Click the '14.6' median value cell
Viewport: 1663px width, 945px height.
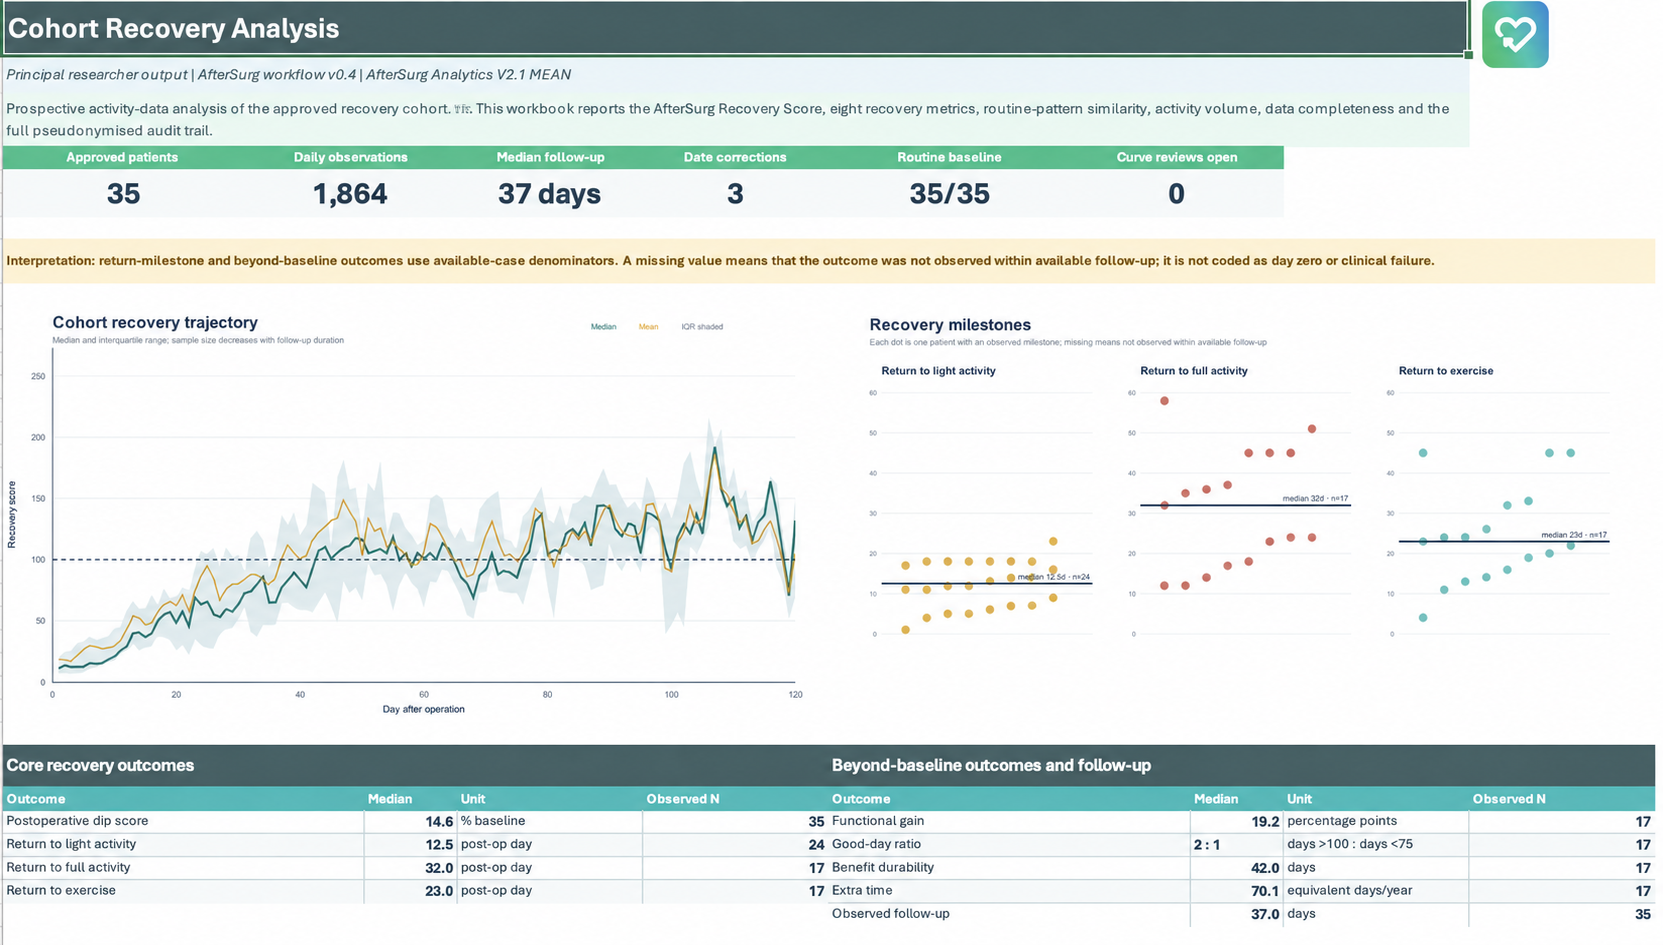tap(410, 821)
